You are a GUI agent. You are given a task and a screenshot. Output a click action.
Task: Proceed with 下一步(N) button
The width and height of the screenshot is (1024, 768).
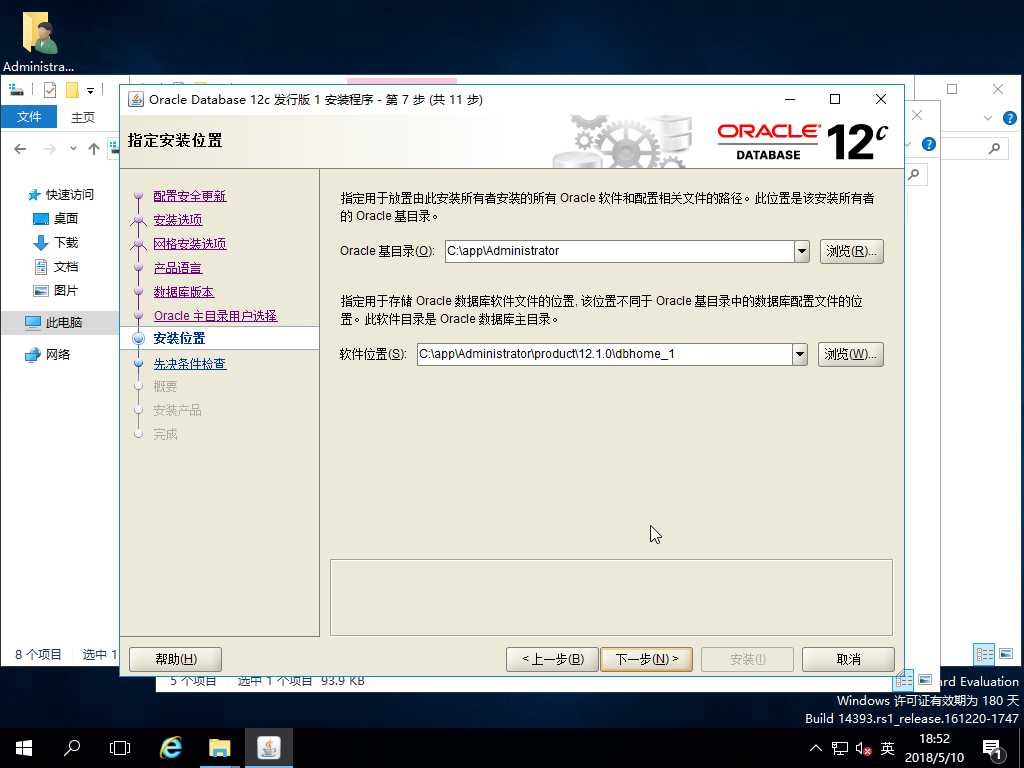pos(647,660)
